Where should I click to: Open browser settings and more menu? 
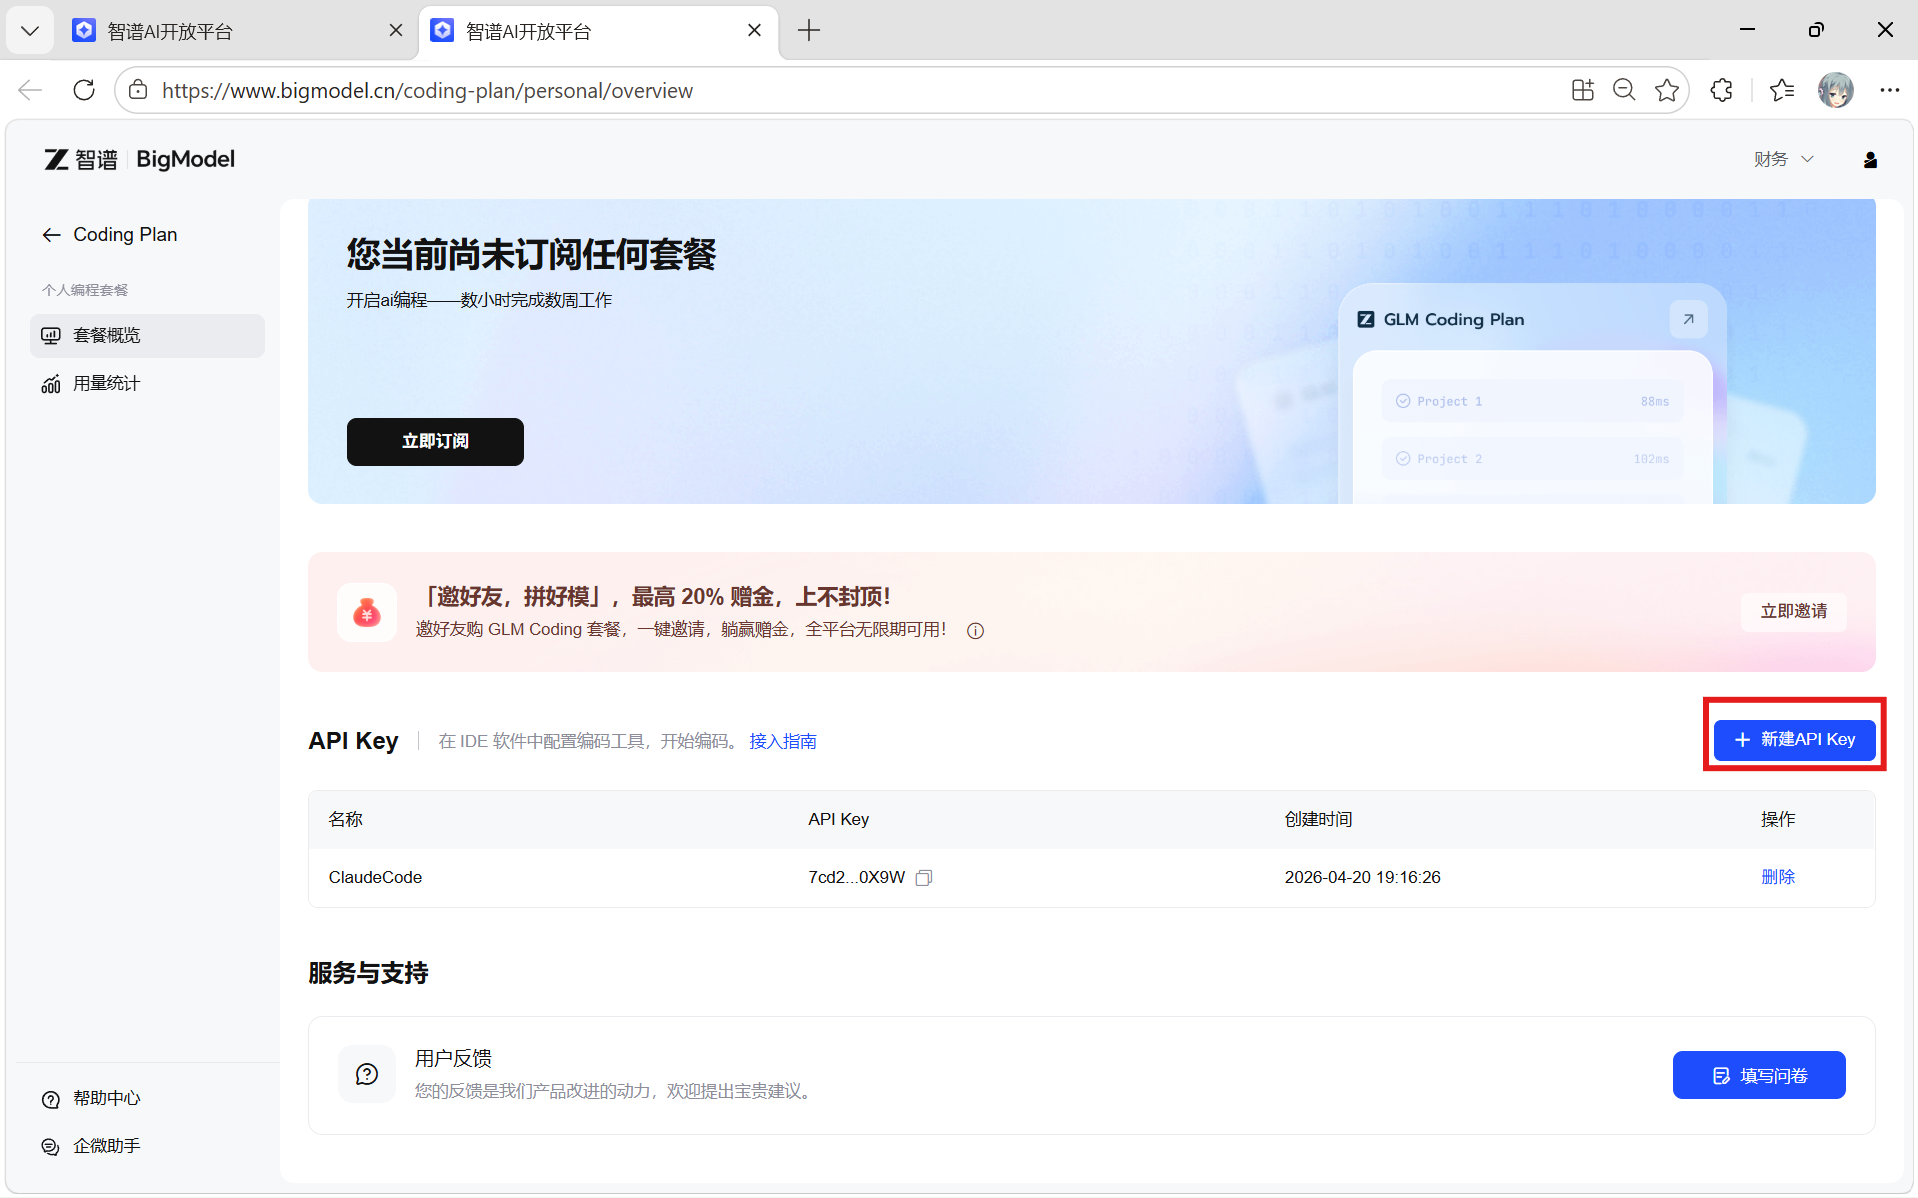click(1889, 90)
